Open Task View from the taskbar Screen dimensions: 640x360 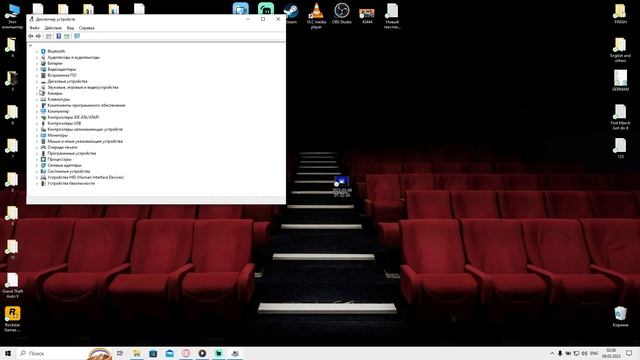pos(120,353)
